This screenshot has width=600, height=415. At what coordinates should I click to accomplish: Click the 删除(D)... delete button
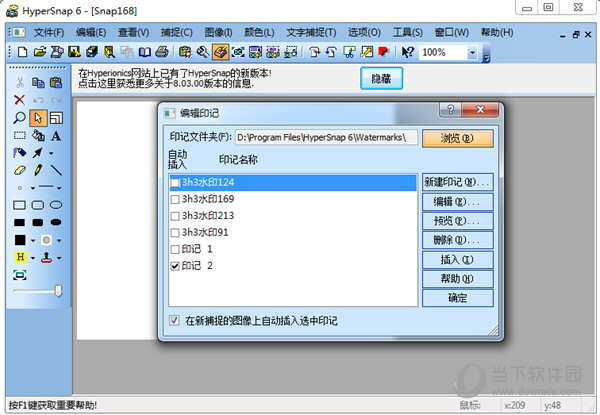click(x=458, y=240)
